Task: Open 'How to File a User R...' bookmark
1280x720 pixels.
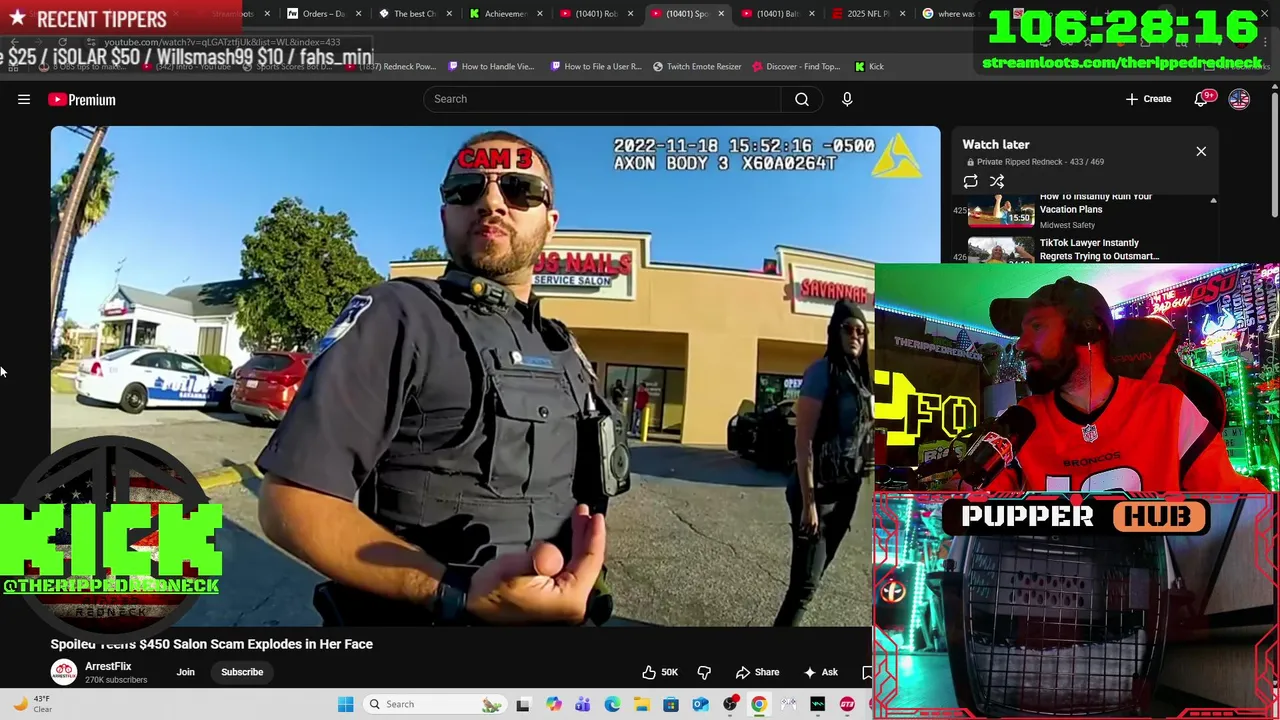Action: coord(596,66)
